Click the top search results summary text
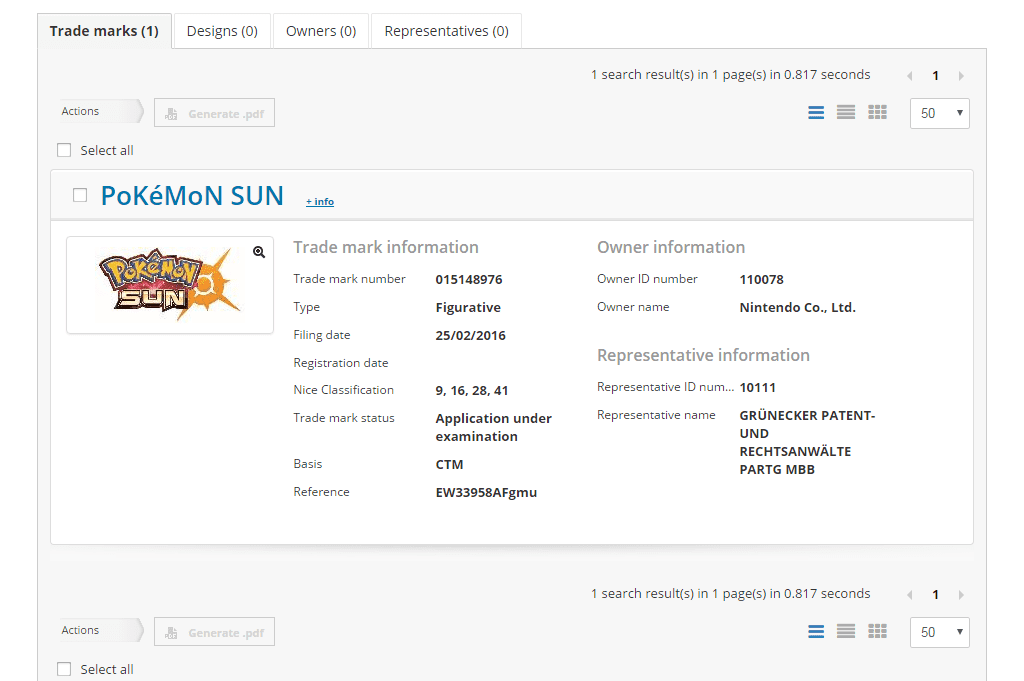 point(731,75)
